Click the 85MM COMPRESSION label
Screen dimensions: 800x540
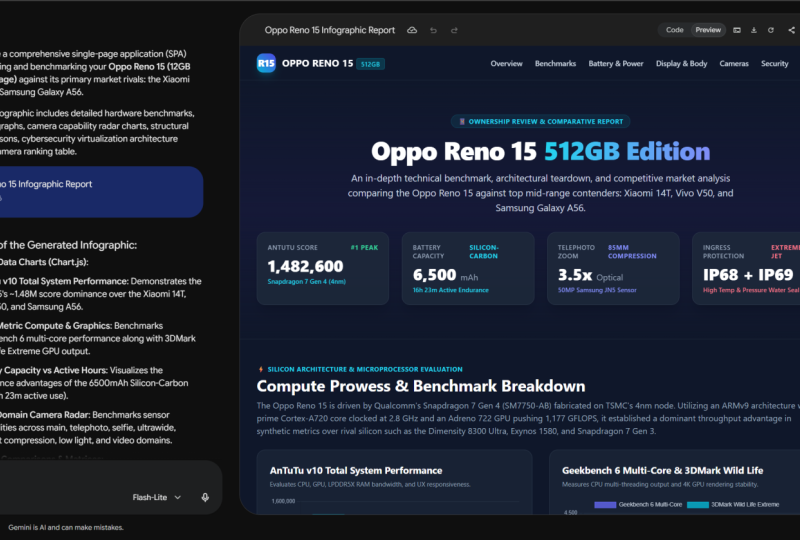[632, 252]
